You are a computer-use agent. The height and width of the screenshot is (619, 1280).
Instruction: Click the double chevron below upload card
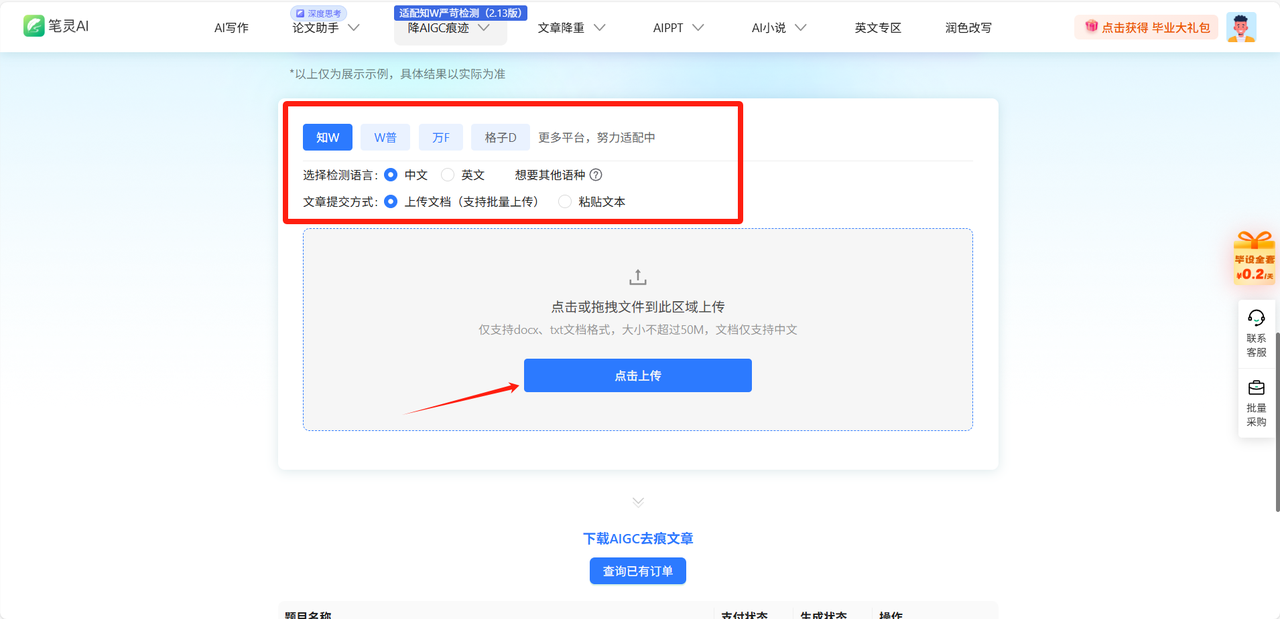pyautogui.click(x=638, y=501)
